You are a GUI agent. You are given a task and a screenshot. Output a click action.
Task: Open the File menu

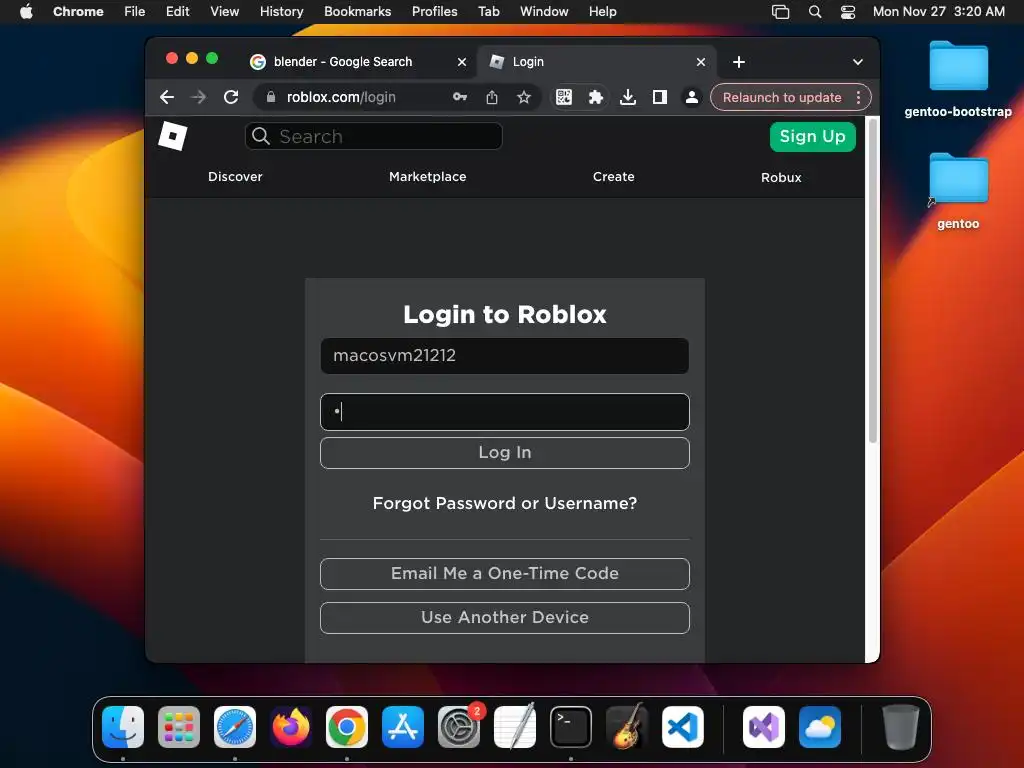pos(135,11)
